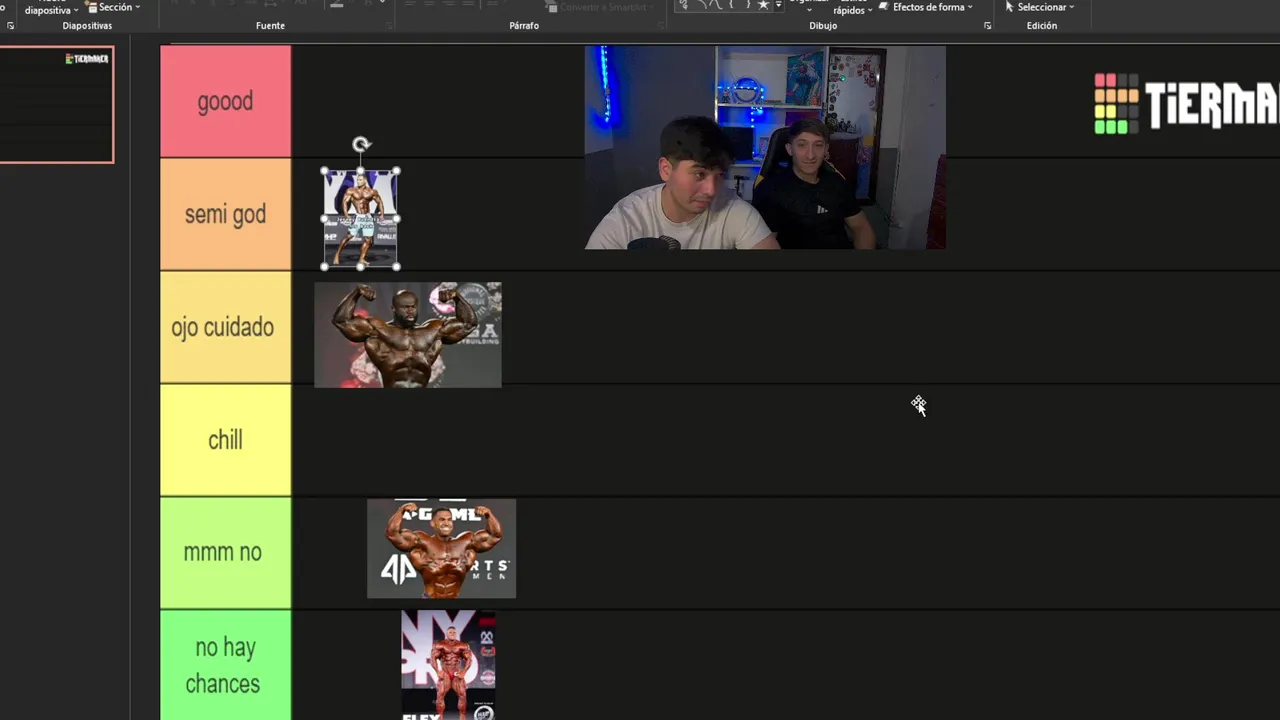1280x720 pixels.
Task: Click the yellow 'chill' tier label
Action: 226,440
